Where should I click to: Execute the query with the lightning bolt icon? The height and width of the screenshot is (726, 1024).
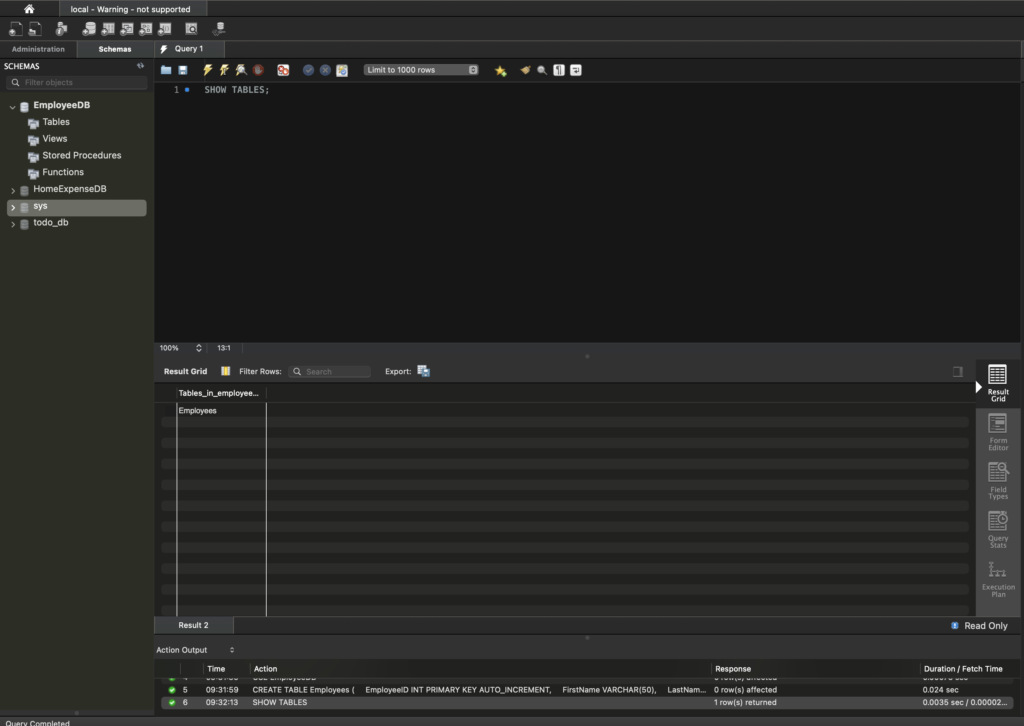click(208, 70)
